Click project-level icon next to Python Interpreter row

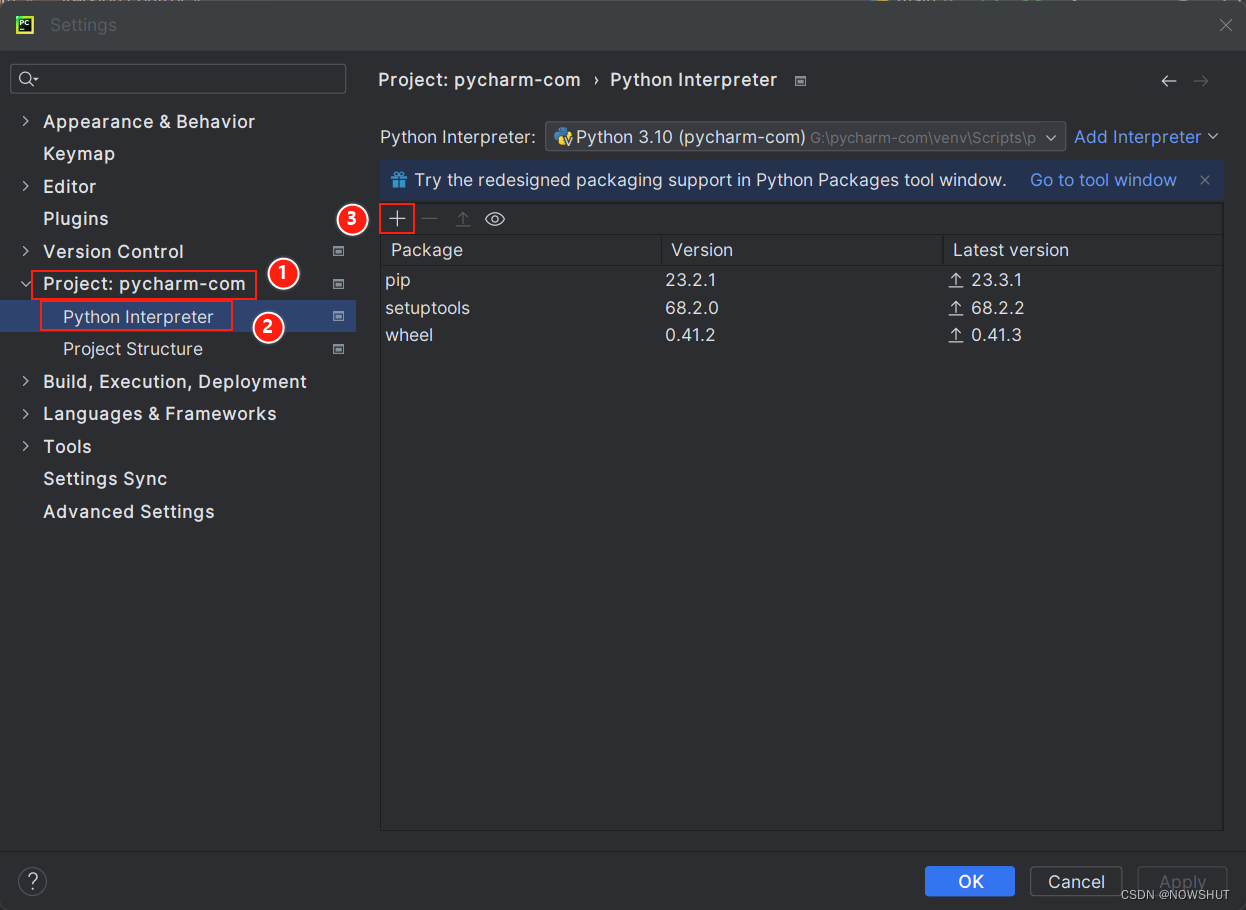(x=338, y=317)
